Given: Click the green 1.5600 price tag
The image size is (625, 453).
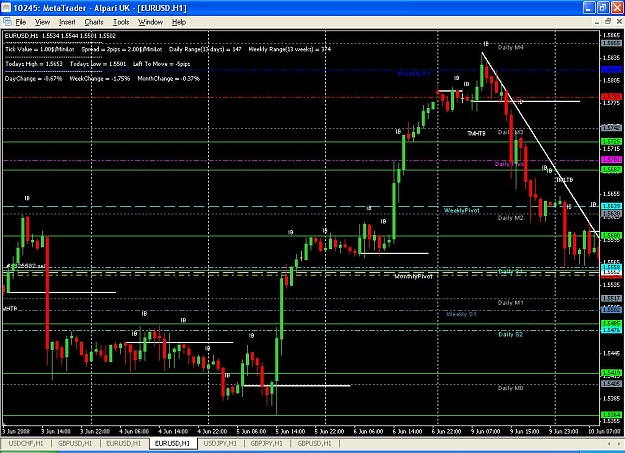Looking at the screenshot, I should (x=611, y=236).
